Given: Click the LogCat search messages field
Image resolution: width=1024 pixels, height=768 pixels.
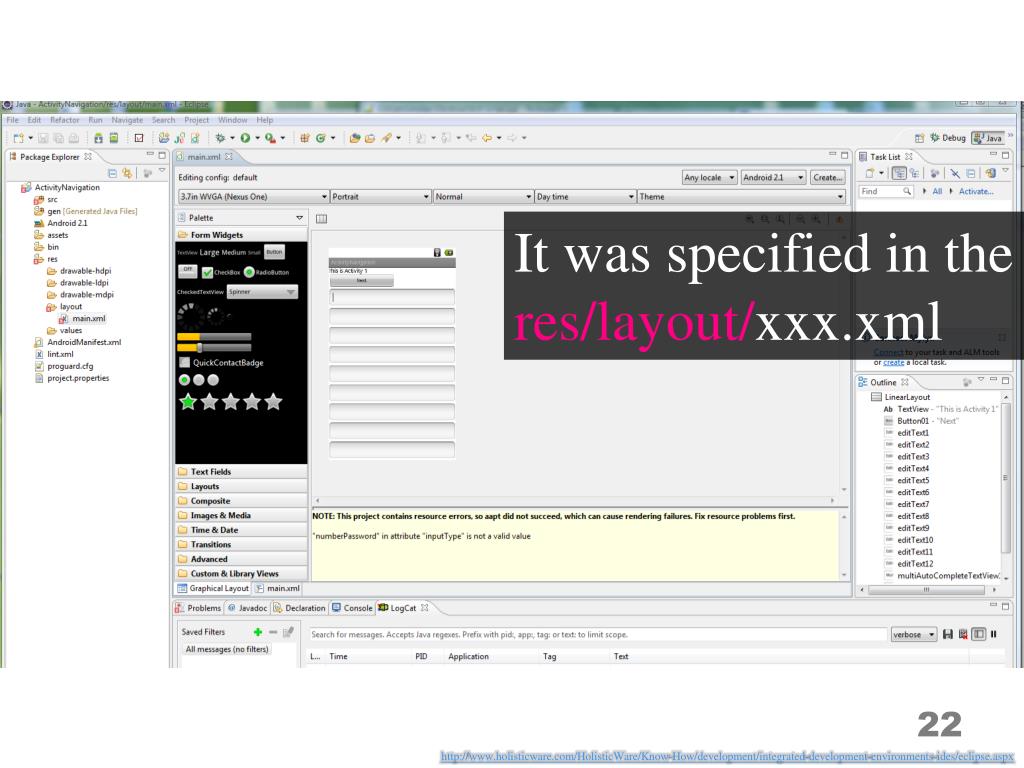Looking at the screenshot, I should click(x=598, y=635).
